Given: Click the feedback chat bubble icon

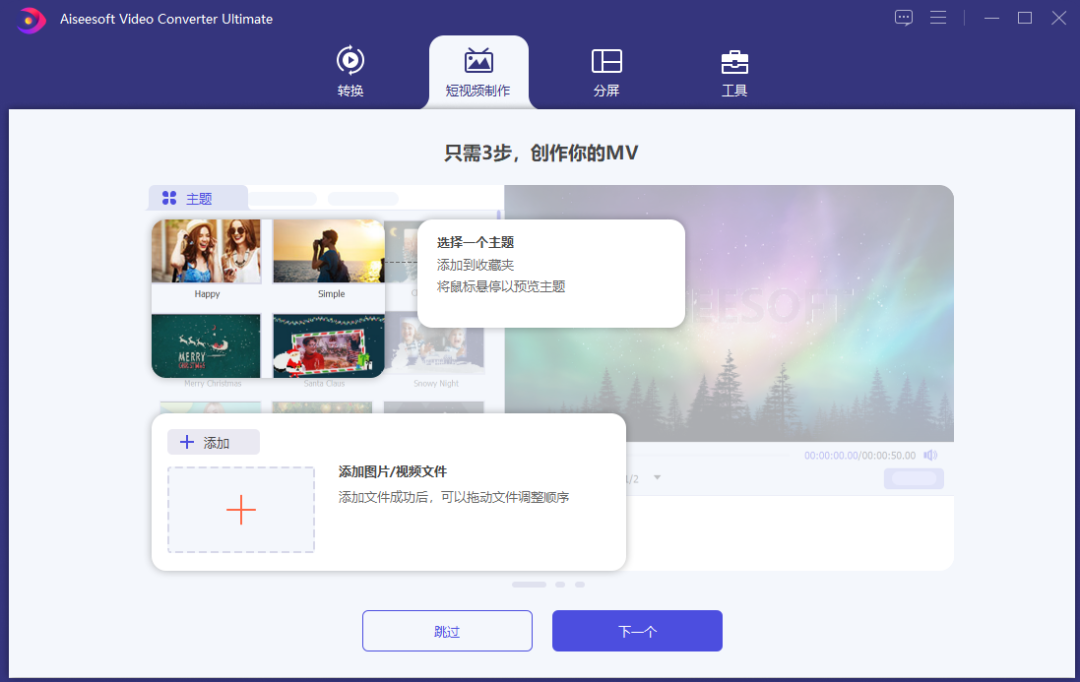Looking at the screenshot, I should click(x=904, y=18).
